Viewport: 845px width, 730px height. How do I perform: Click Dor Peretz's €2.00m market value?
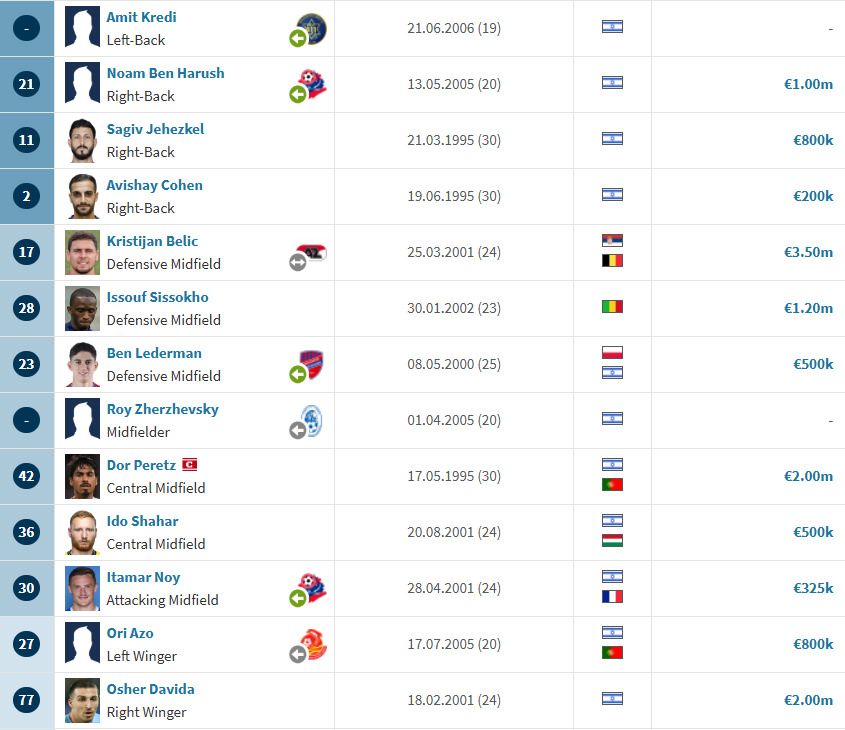(x=808, y=476)
